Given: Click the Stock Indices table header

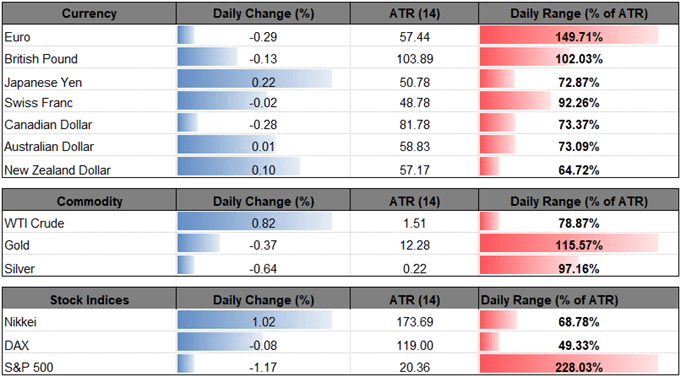Looking at the screenshot, I should point(89,300).
